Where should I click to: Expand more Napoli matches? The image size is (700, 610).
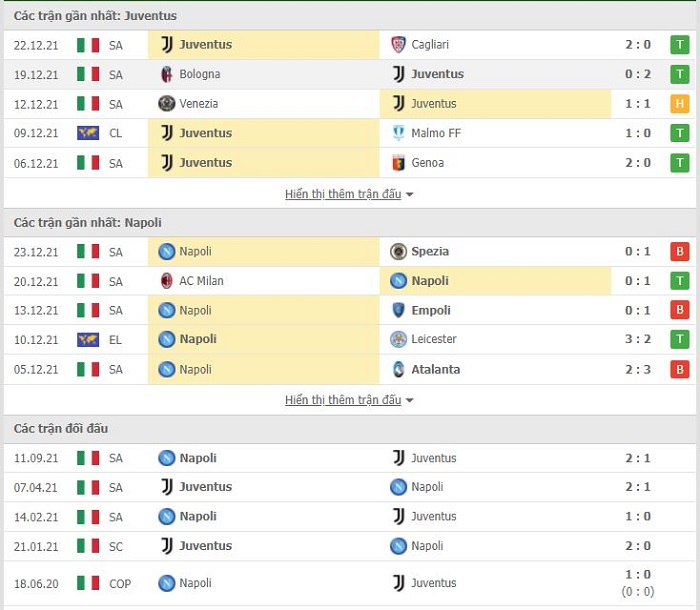click(x=349, y=400)
